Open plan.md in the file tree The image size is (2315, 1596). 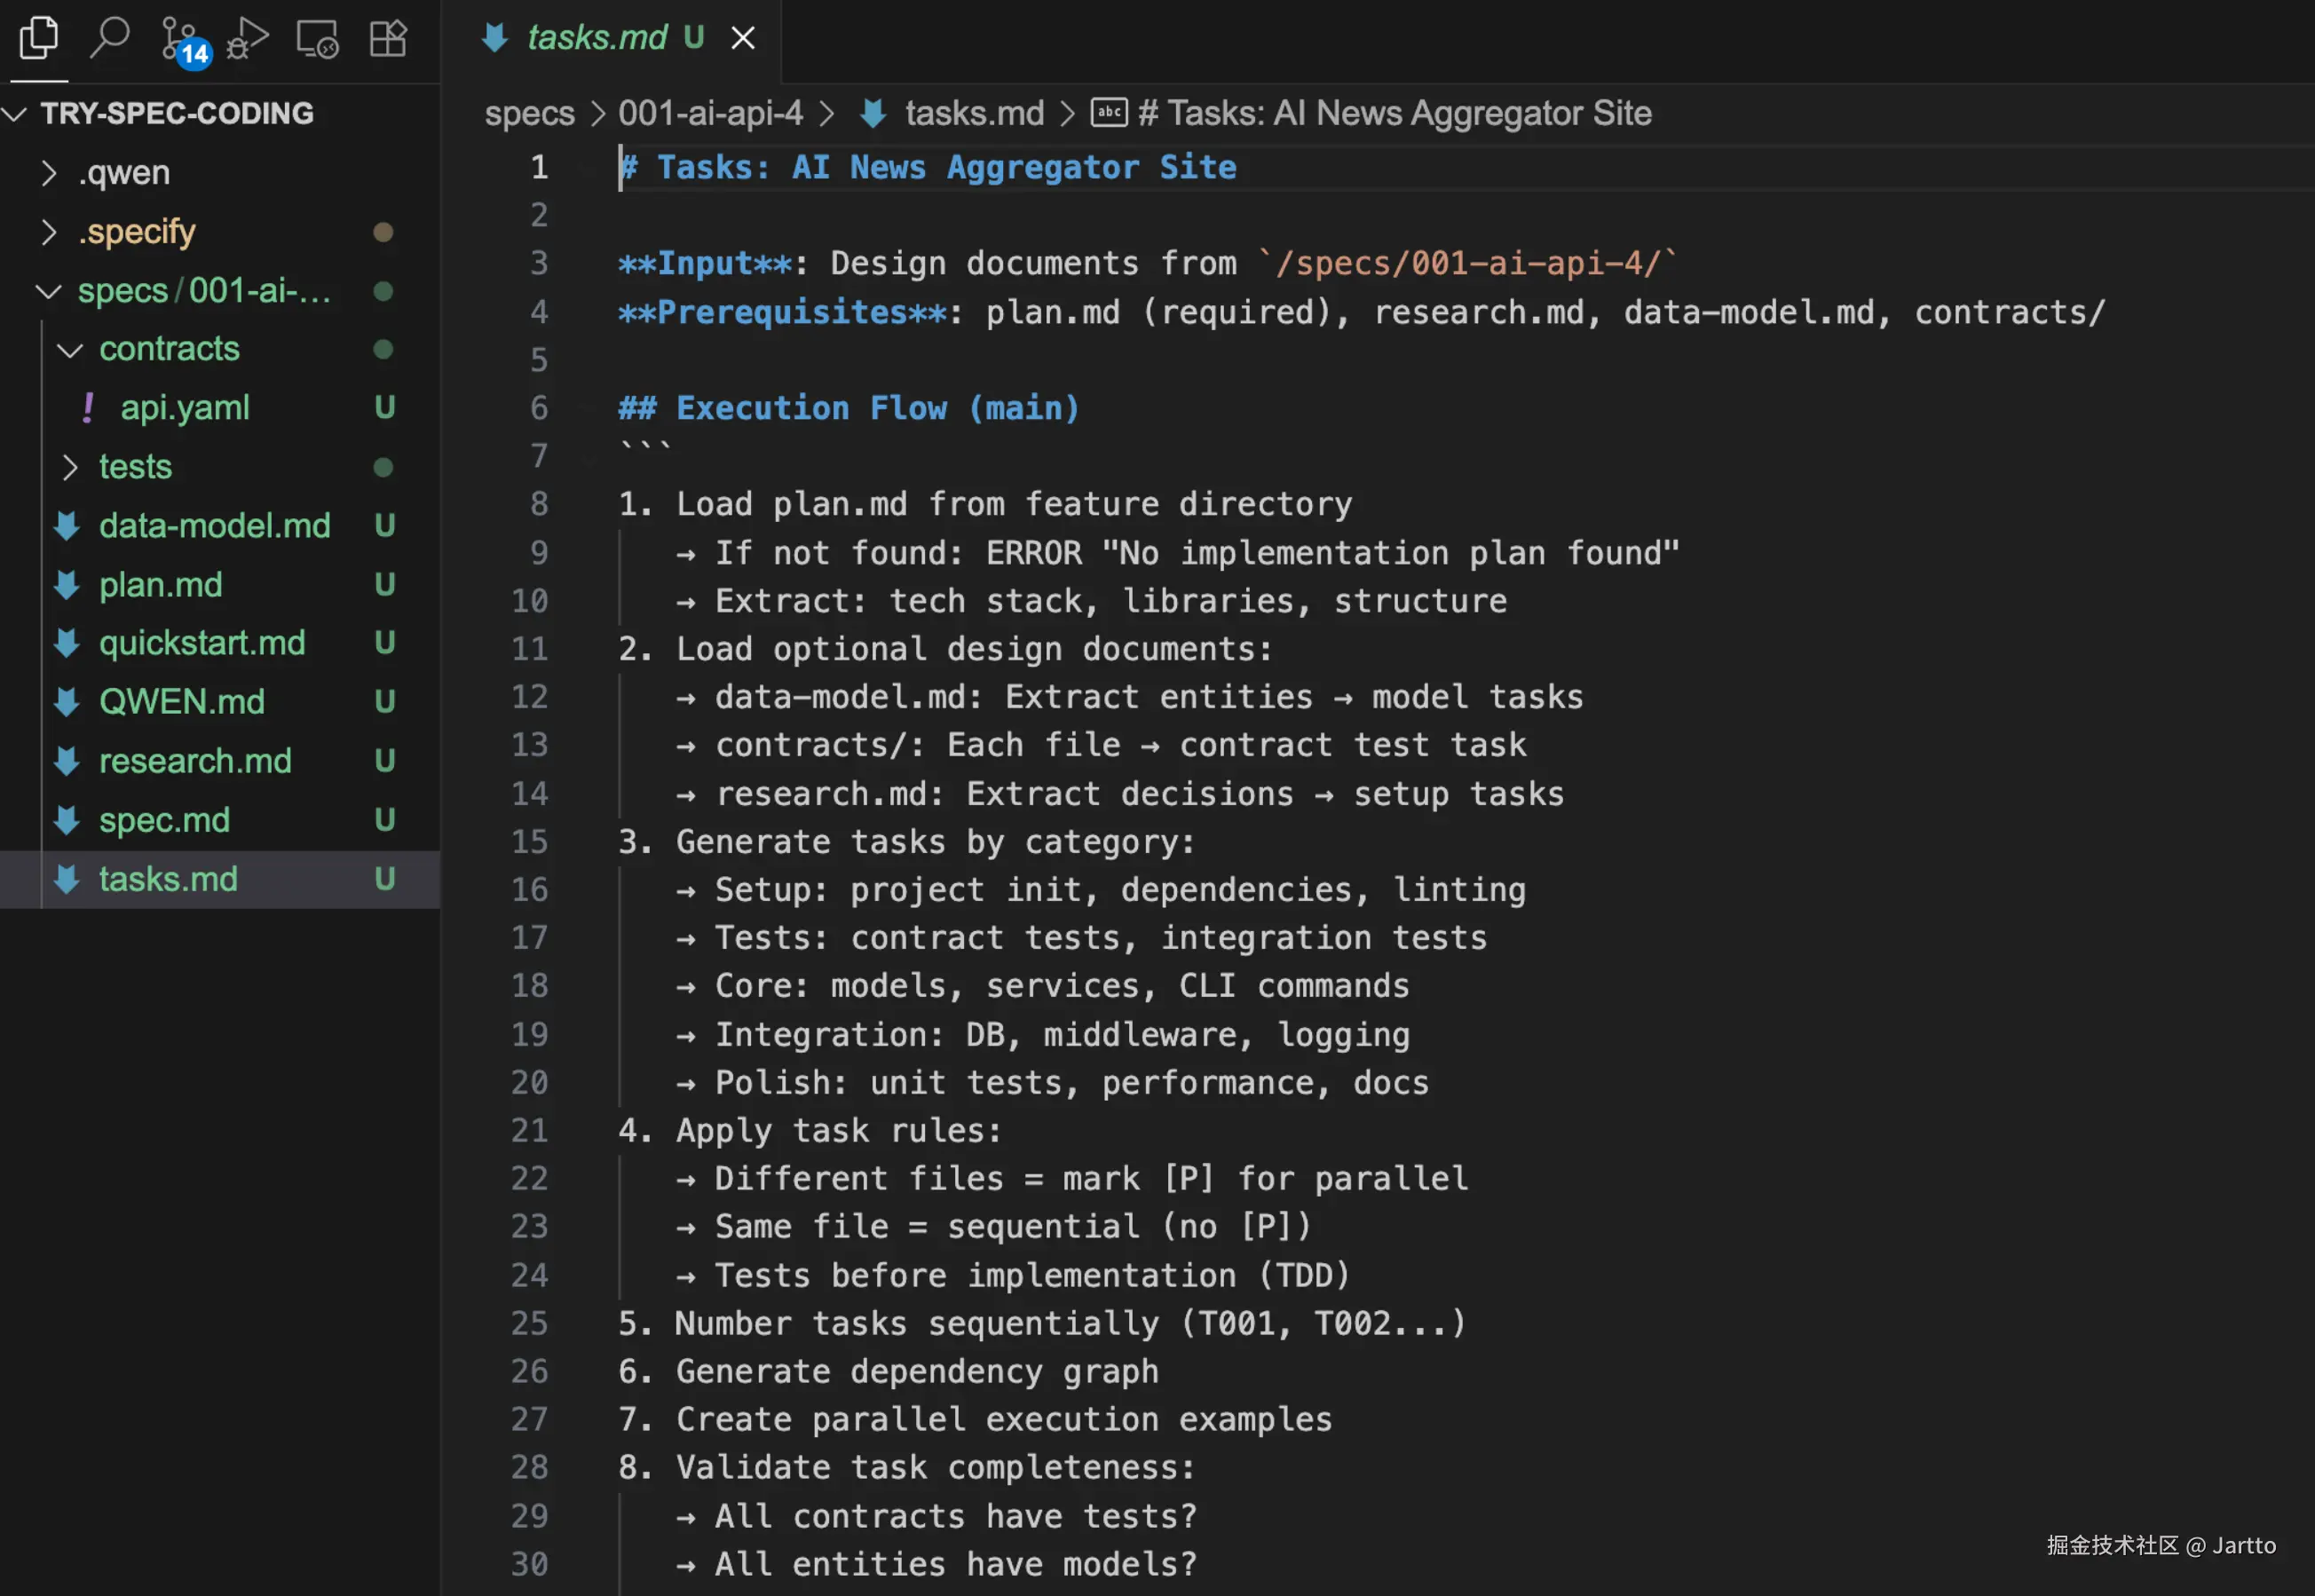pyautogui.click(x=160, y=585)
